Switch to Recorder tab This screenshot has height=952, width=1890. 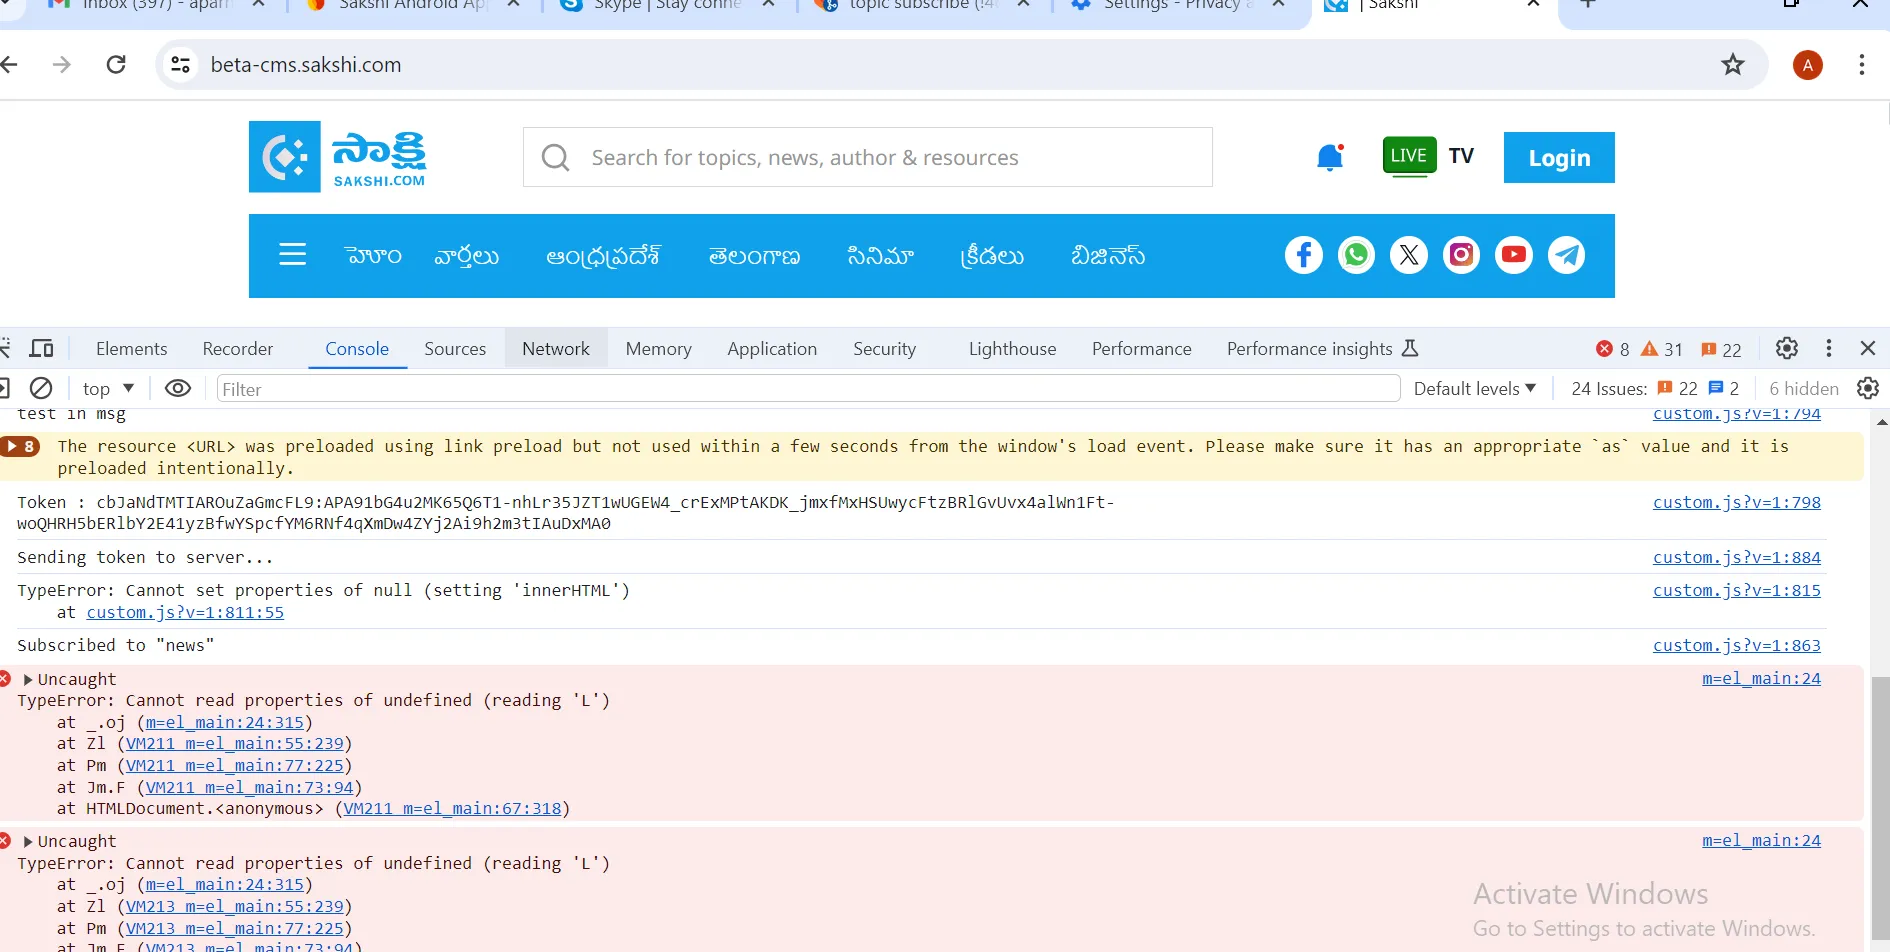pos(238,348)
